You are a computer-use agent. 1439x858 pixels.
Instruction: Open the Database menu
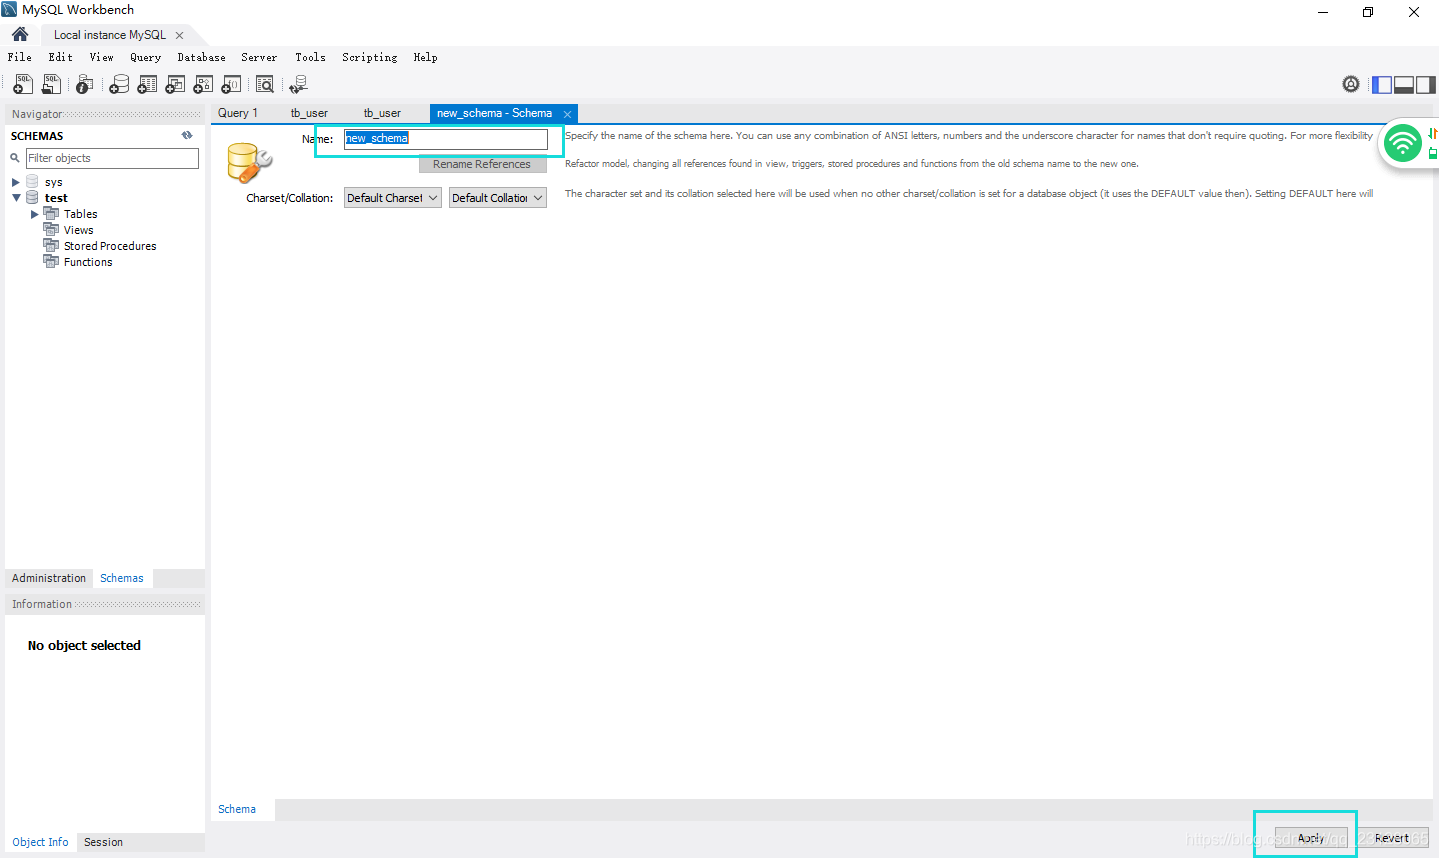(x=200, y=57)
